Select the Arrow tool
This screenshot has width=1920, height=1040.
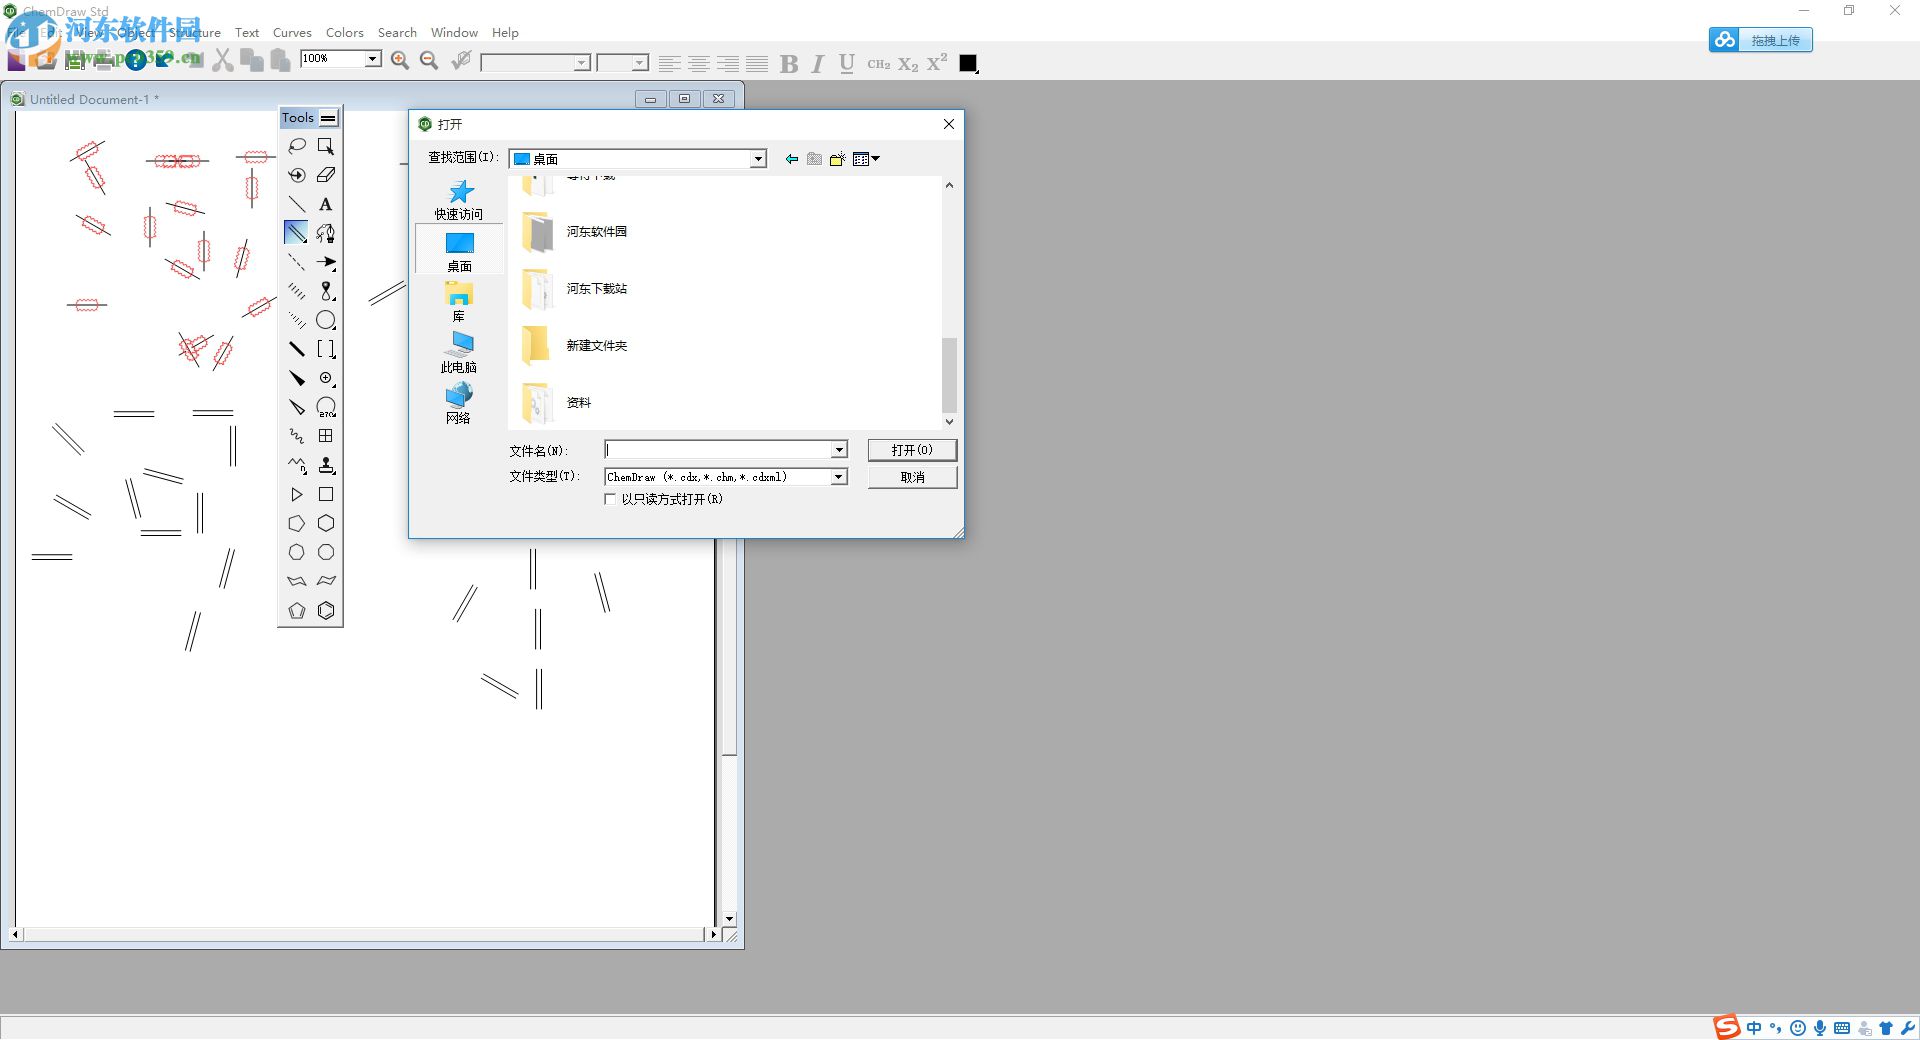click(326, 262)
